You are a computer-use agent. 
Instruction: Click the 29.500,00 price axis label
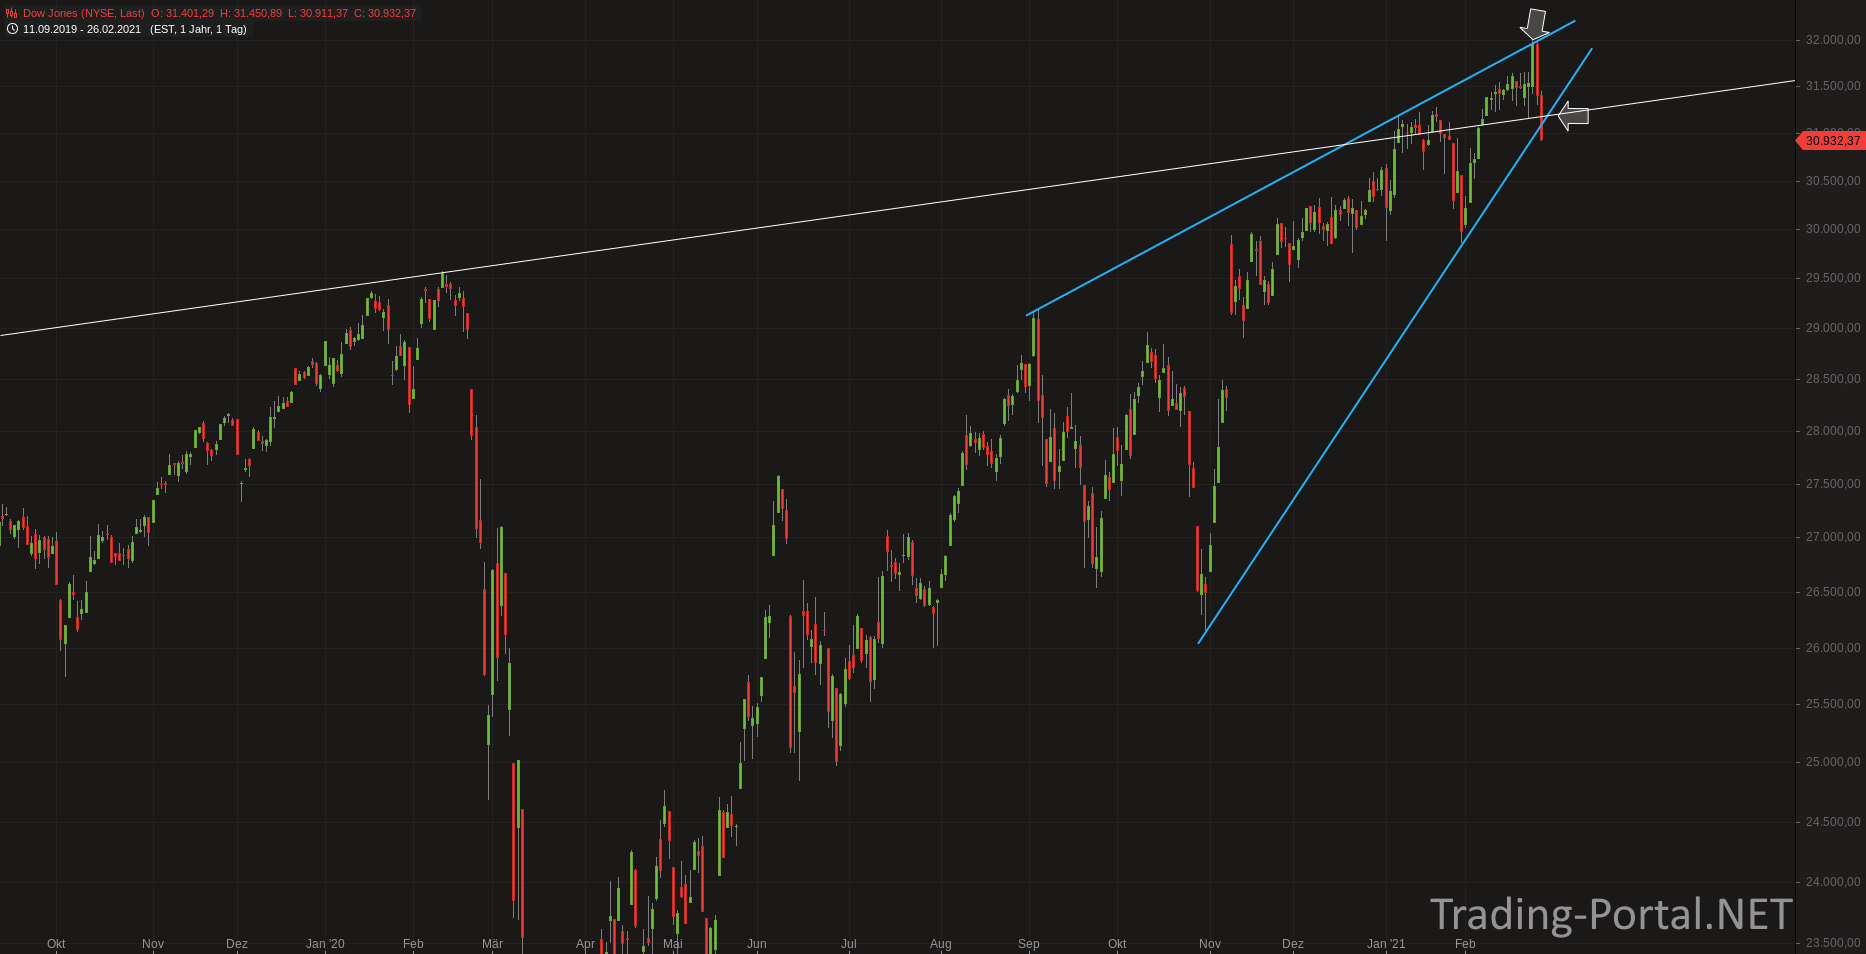point(1832,278)
